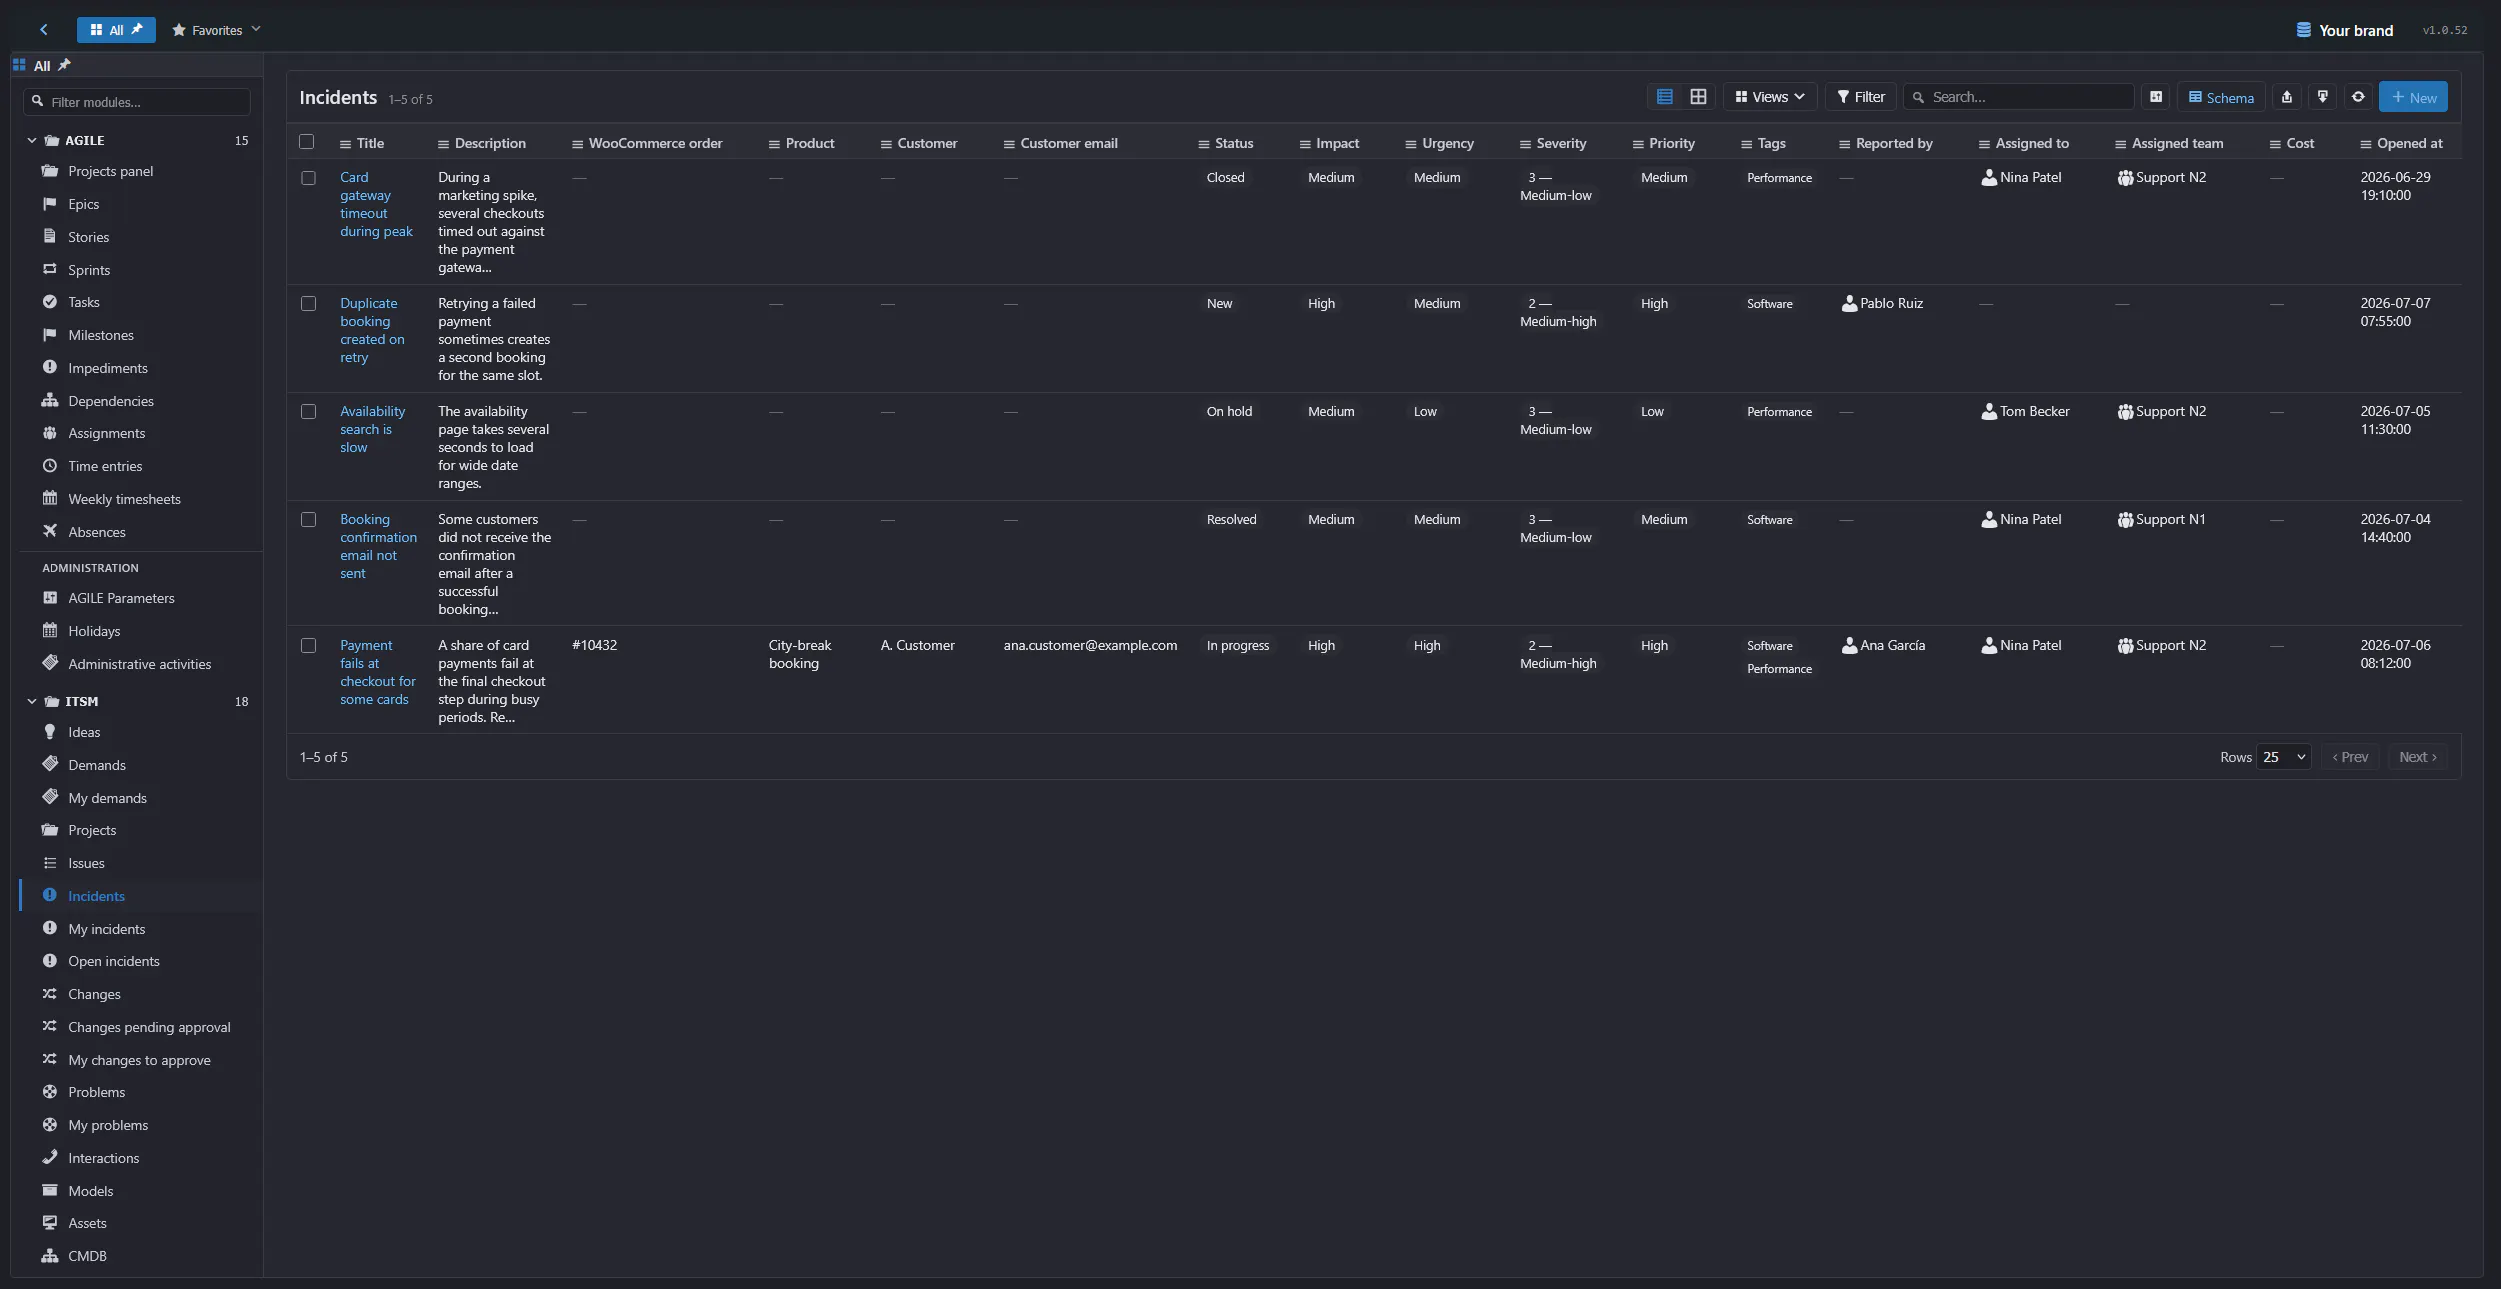Image resolution: width=2501 pixels, height=1289 pixels.
Task: Collapse the AGILE module group
Action: [x=32, y=141]
